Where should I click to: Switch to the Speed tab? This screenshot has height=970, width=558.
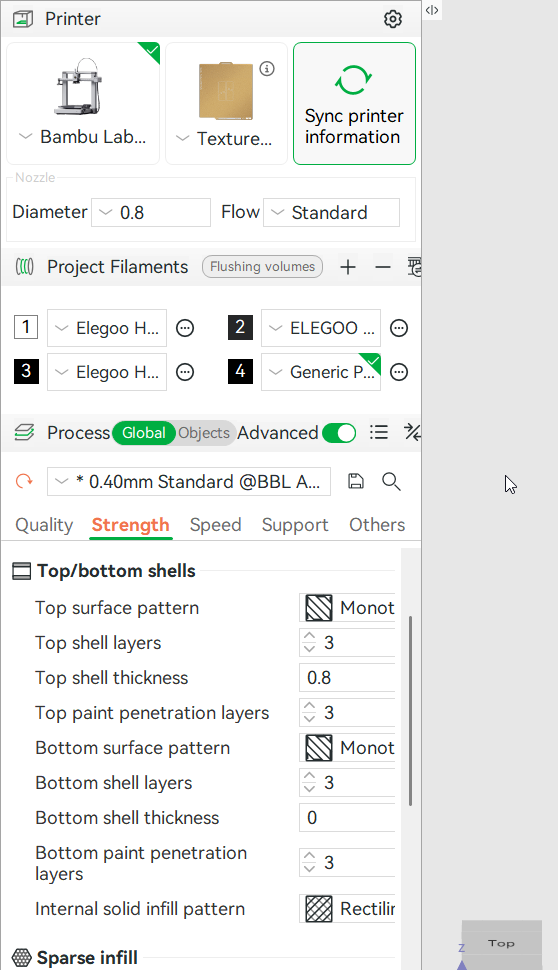point(215,525)
